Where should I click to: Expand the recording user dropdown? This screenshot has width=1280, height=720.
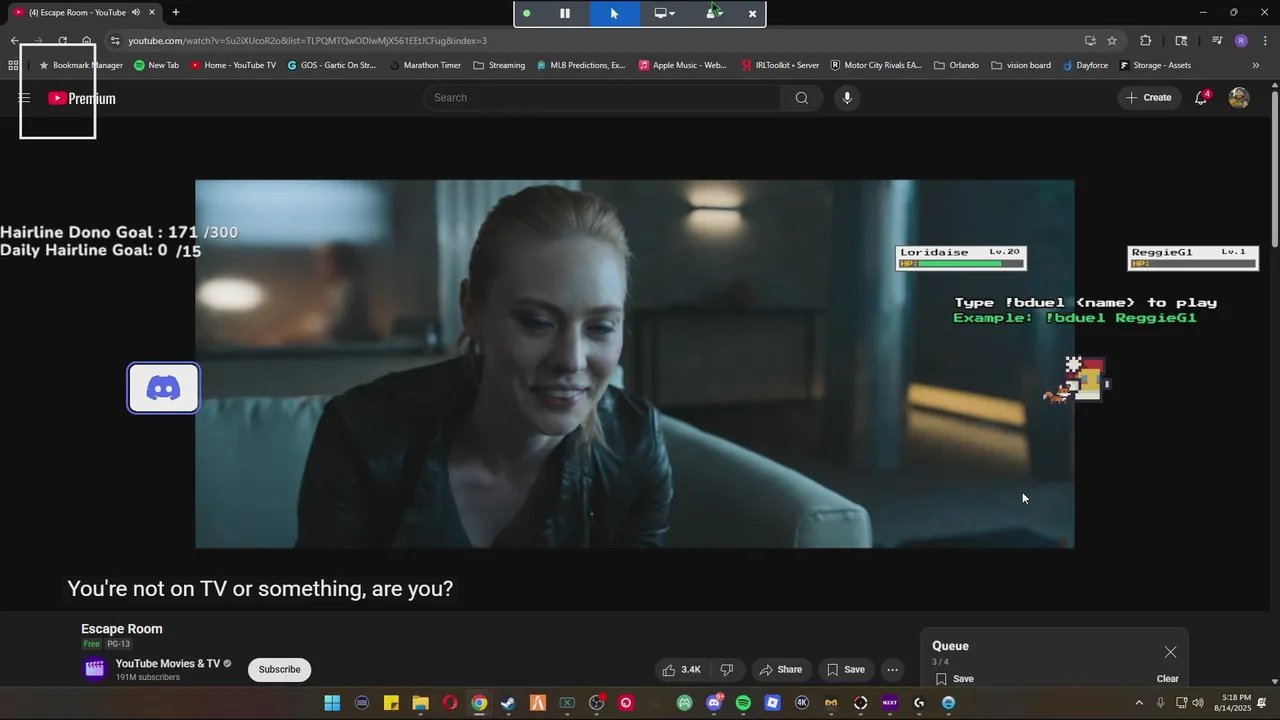point(714,13)
